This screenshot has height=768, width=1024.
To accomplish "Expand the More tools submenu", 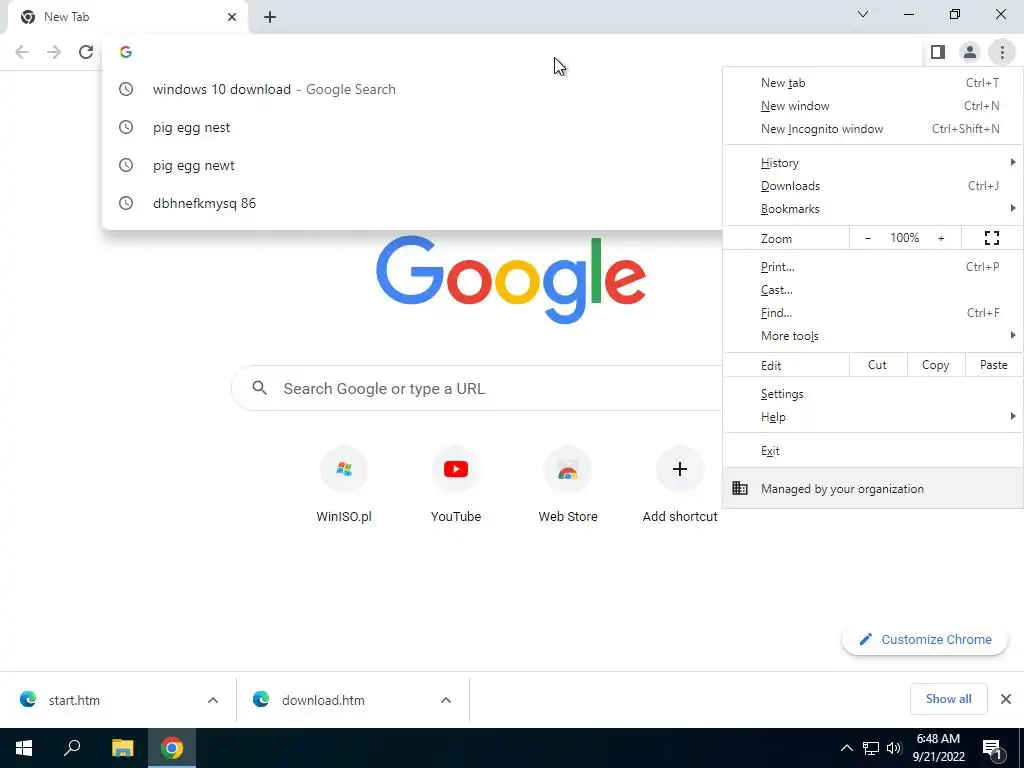I will 873,336.
